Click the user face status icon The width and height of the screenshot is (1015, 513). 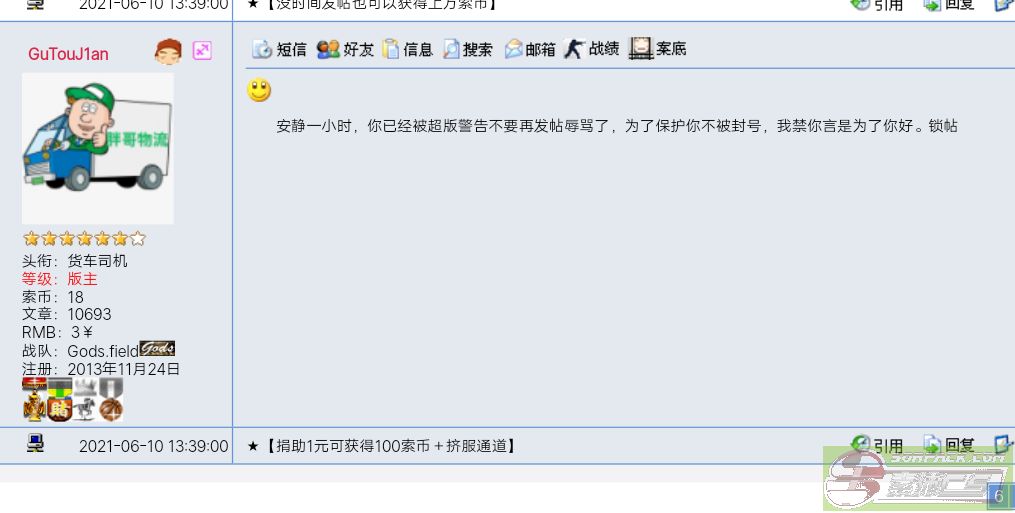coord(168,51)
